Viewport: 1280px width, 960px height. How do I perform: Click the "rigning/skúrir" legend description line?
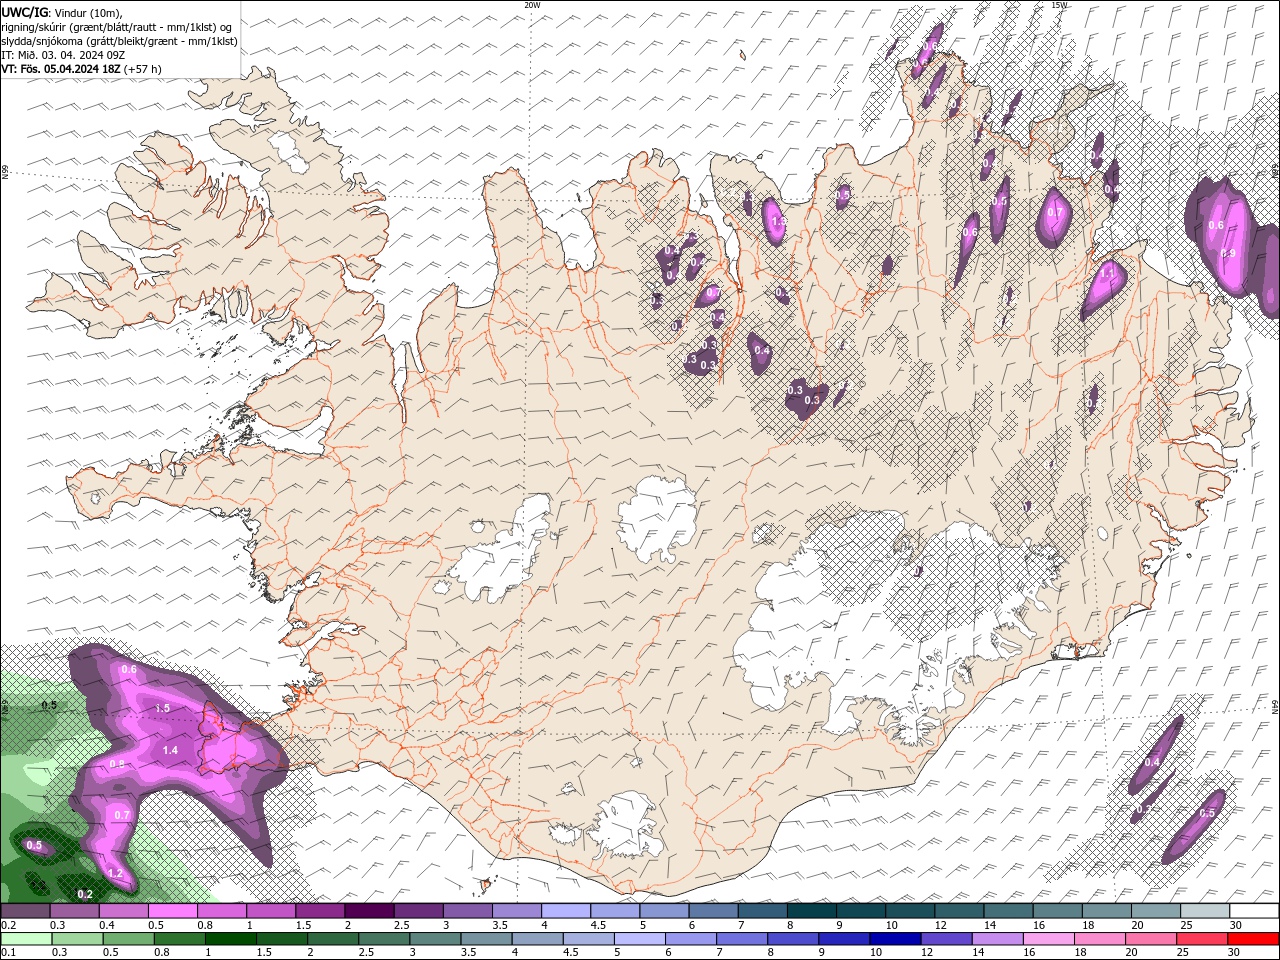(x=116, y=27)
